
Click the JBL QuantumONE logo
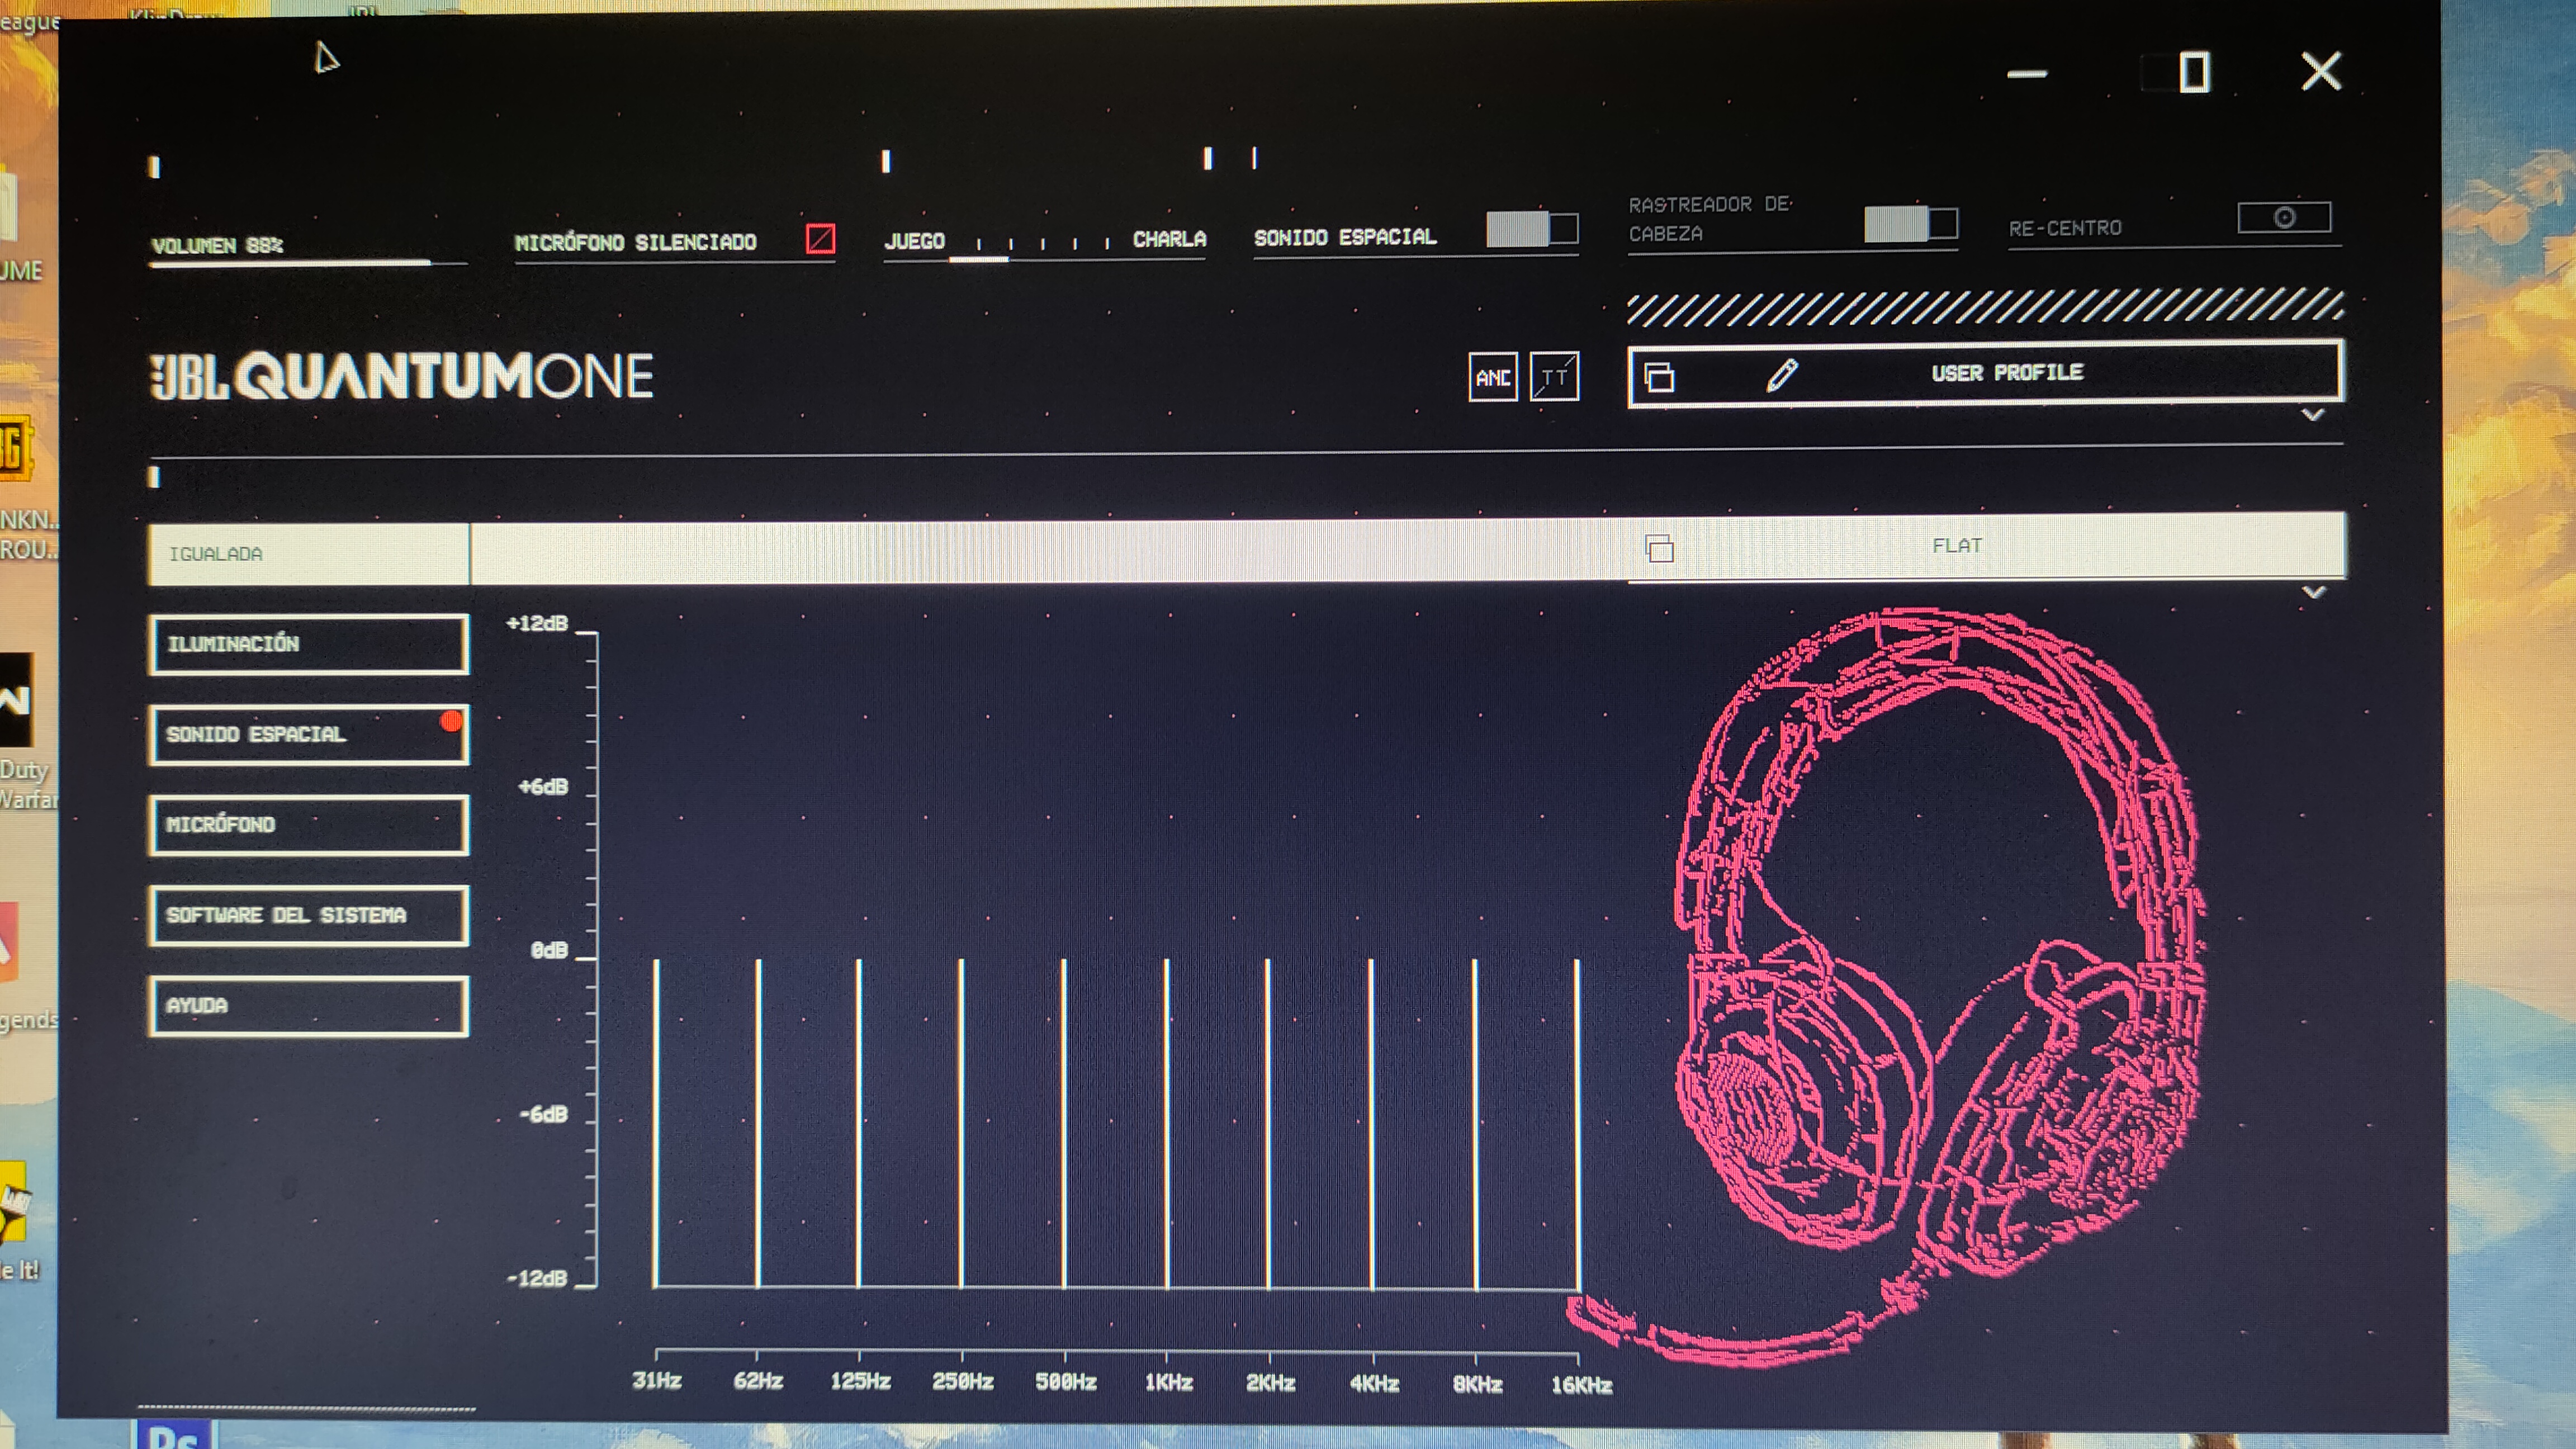(x=400, y=376)
